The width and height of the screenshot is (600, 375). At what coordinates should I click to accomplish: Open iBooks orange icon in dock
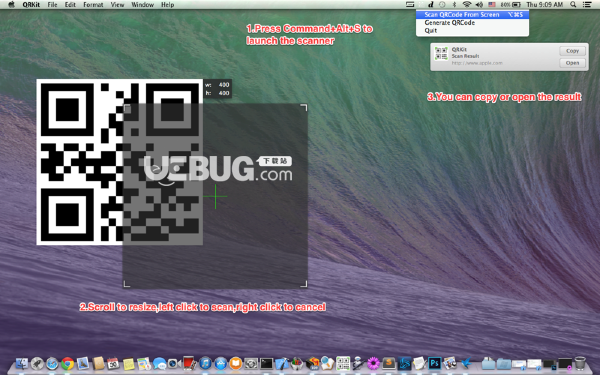tap(236, 364)
